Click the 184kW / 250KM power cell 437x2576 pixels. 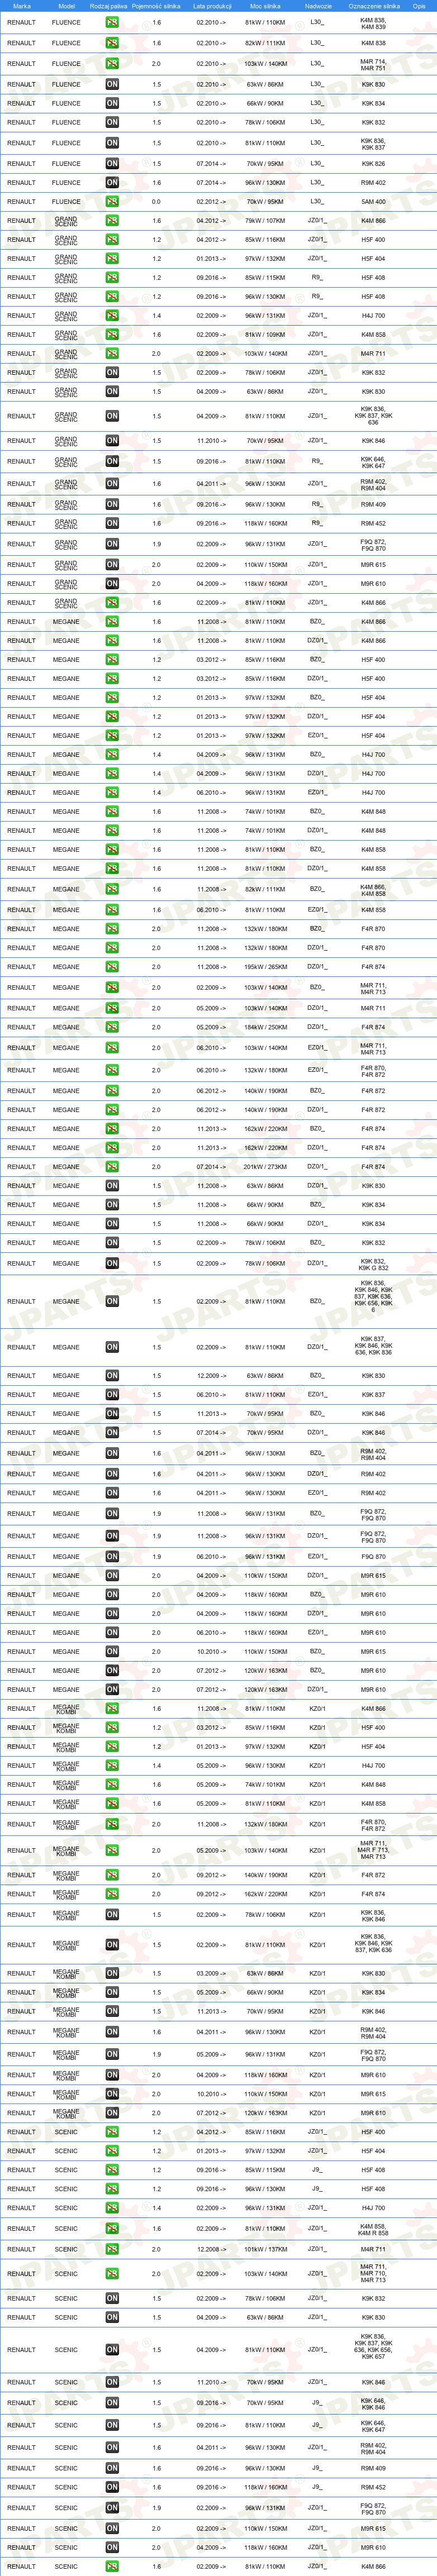click(265, 1027)
